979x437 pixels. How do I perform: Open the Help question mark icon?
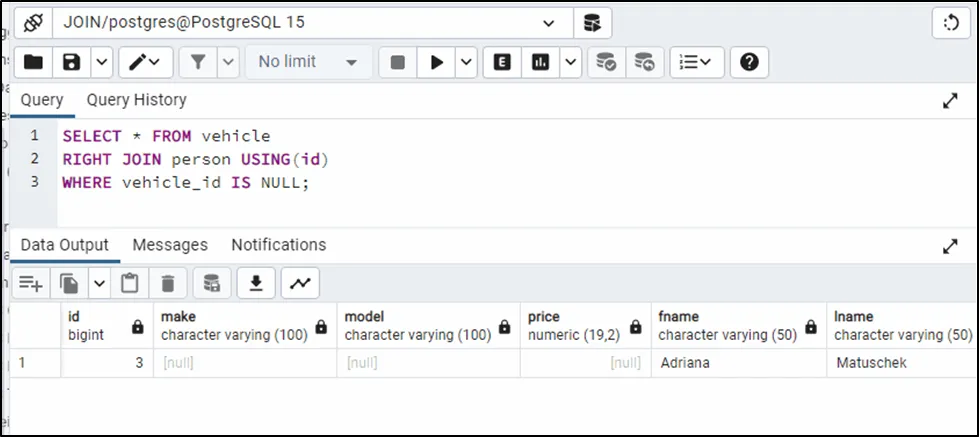pos(748,62)
